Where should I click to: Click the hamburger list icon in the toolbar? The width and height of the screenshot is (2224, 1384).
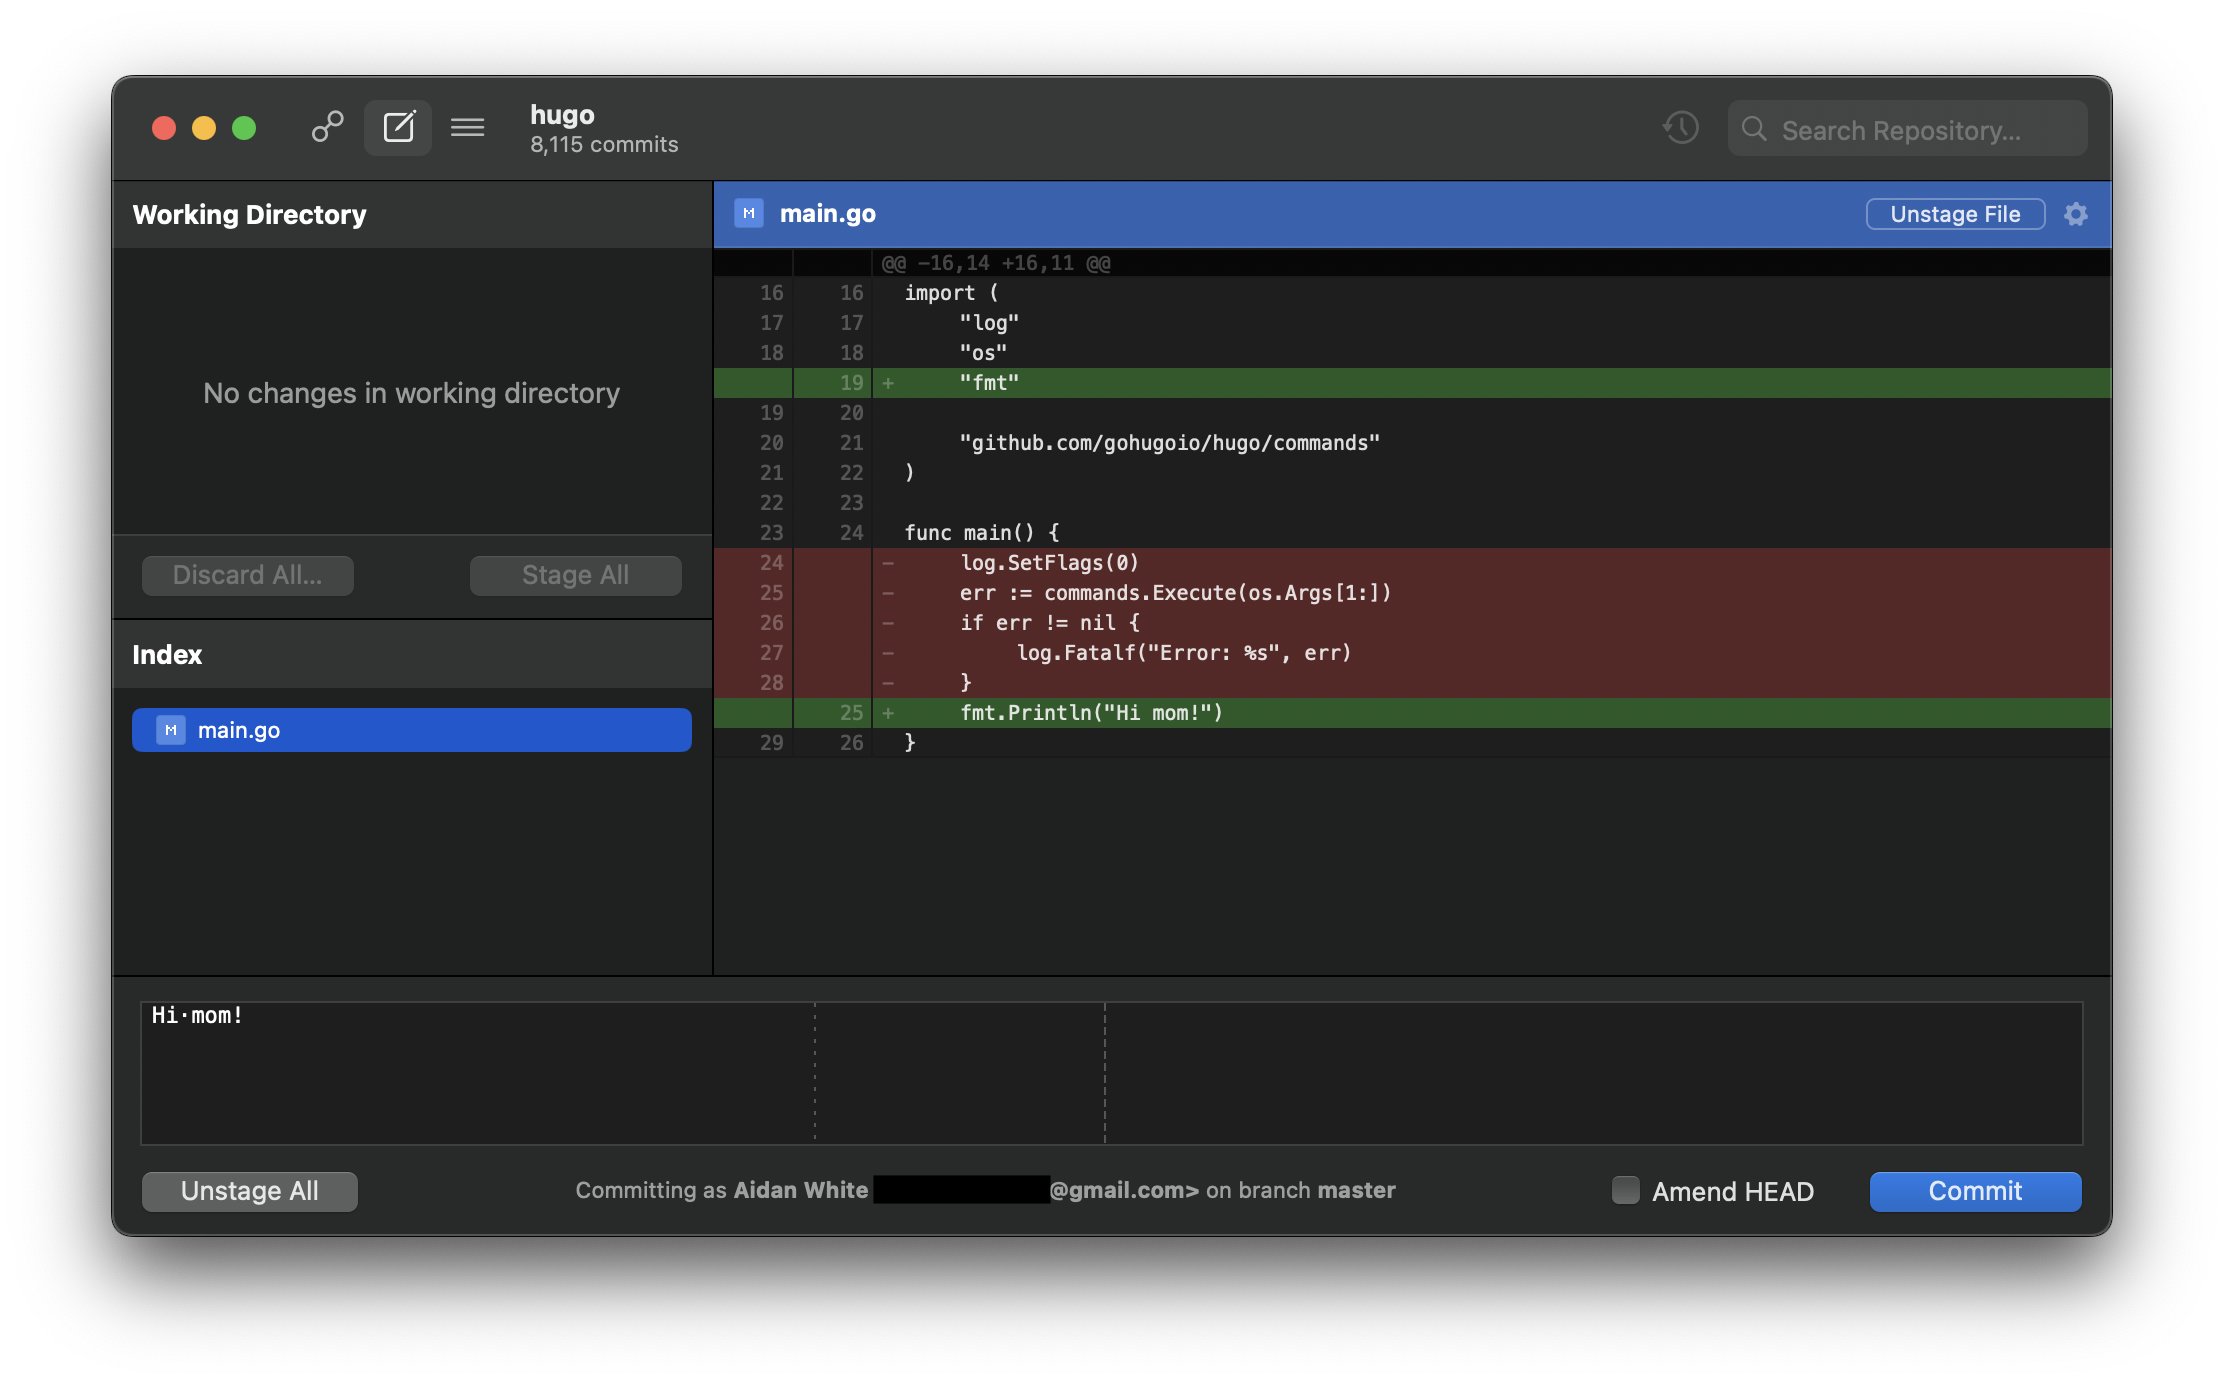pyautogui.click(x=467, y=127)
